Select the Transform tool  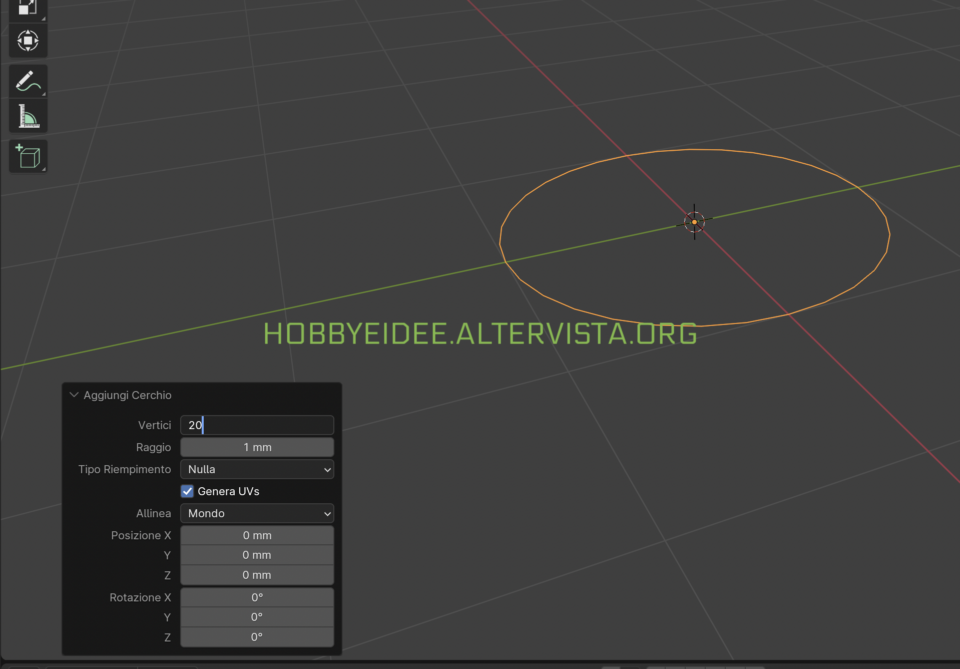[x=28, y=40]
